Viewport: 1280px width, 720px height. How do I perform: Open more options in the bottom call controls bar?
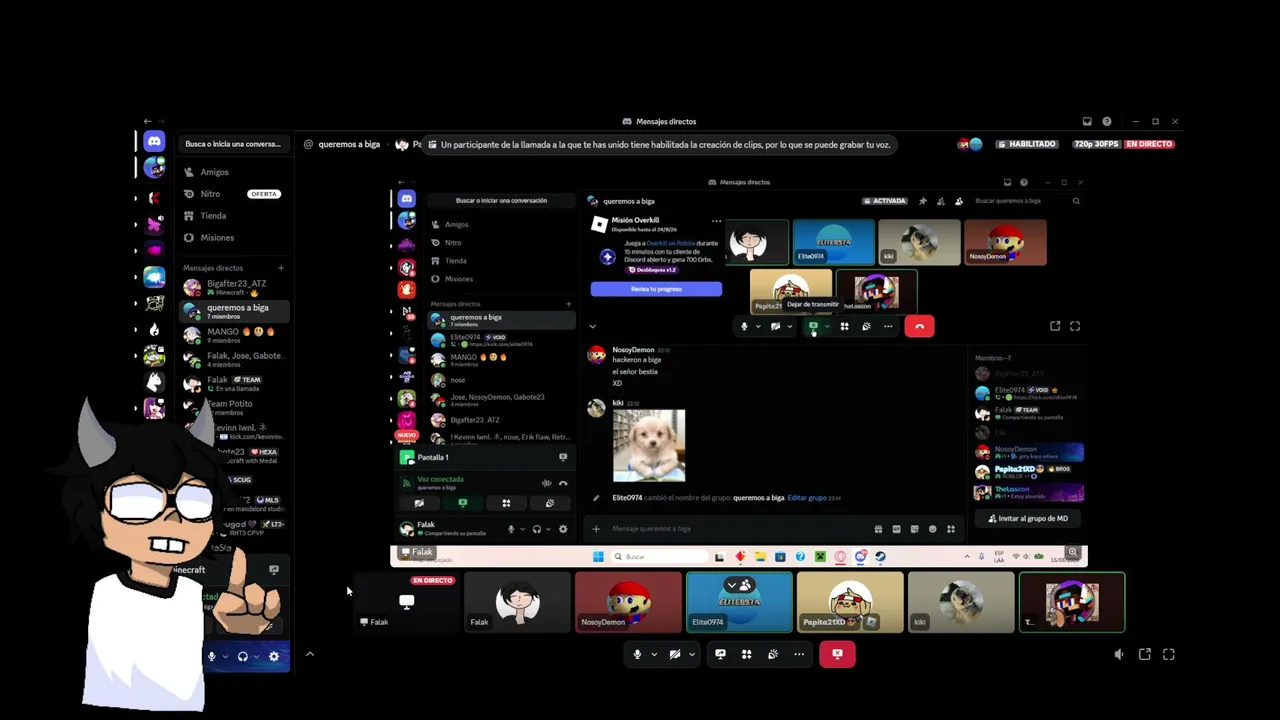click(x=799, y=654)
